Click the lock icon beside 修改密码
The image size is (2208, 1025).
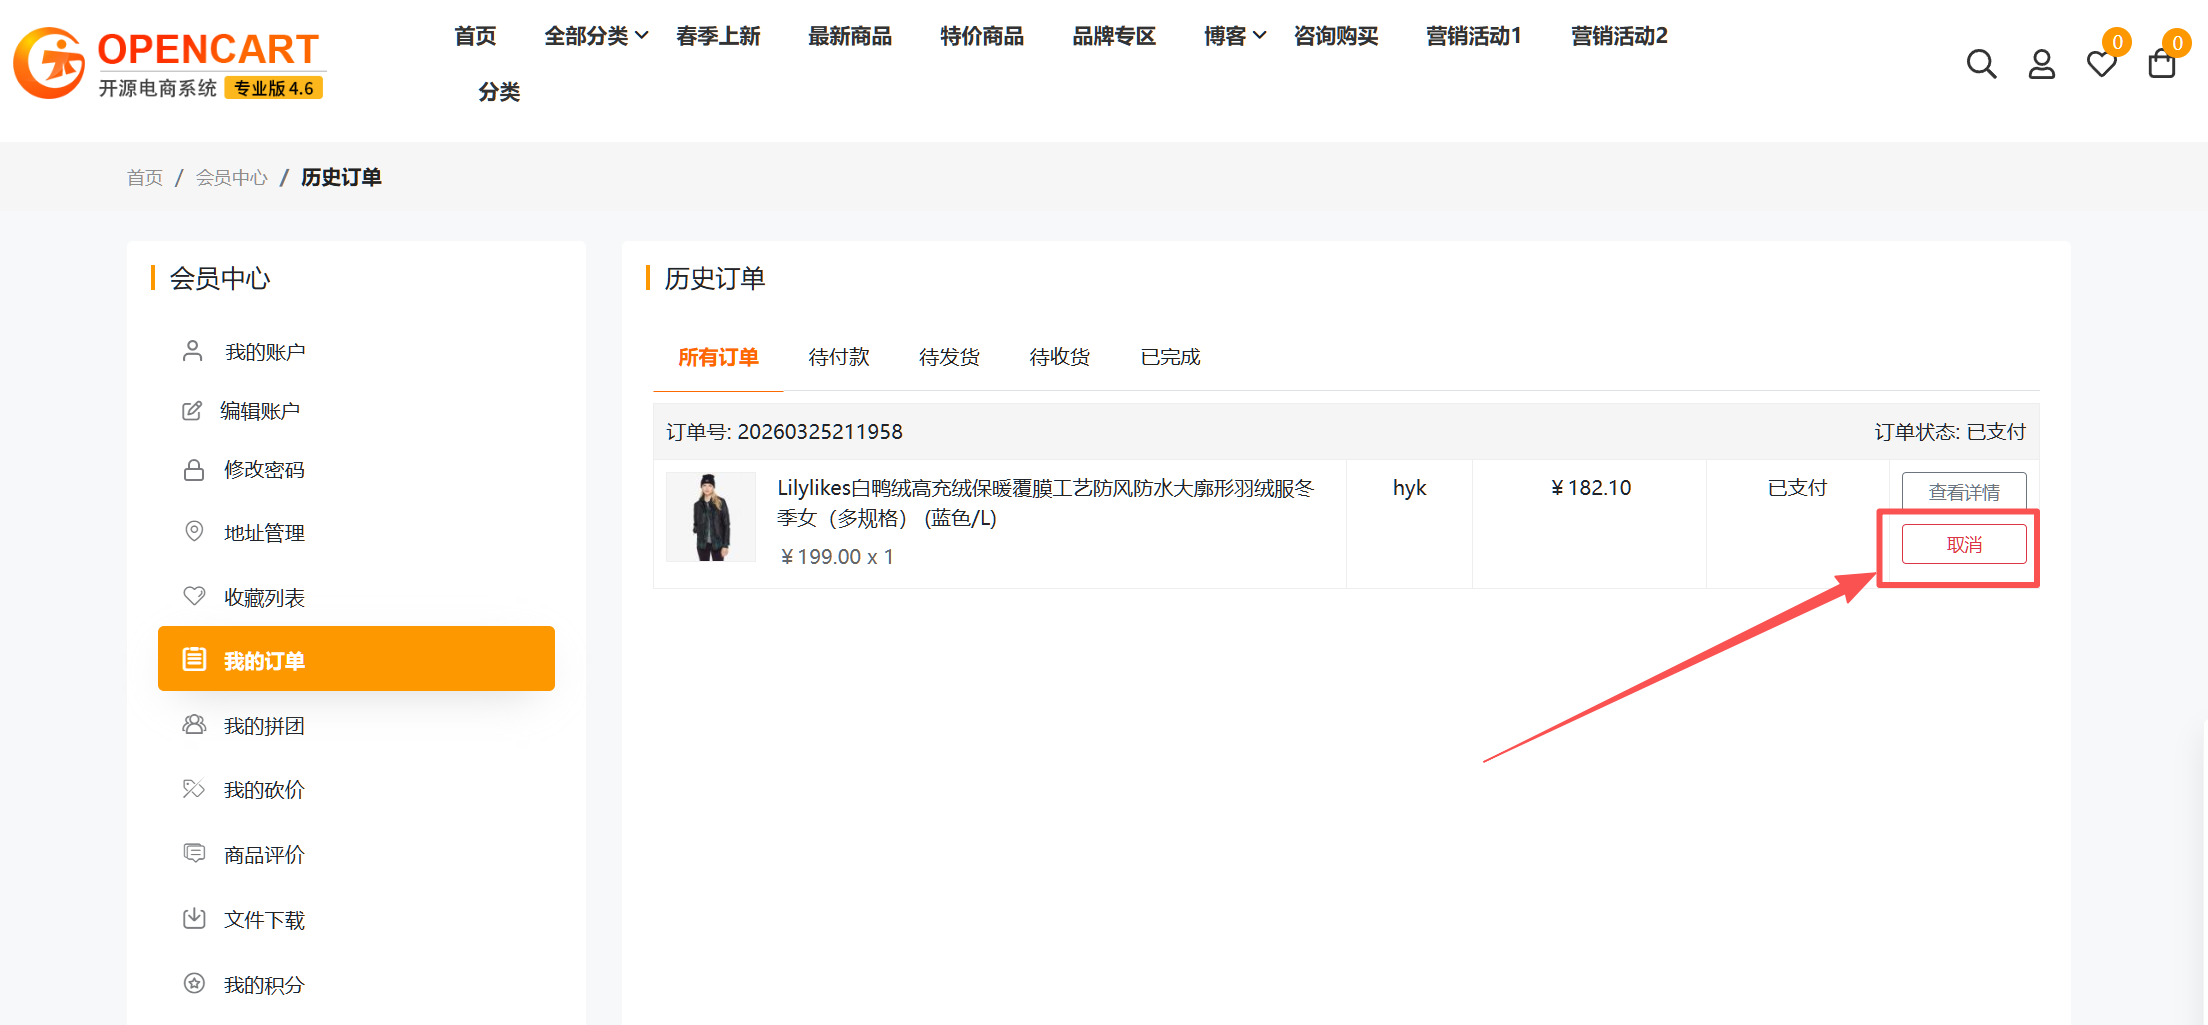pyautogui.click(x=194, y=470)
